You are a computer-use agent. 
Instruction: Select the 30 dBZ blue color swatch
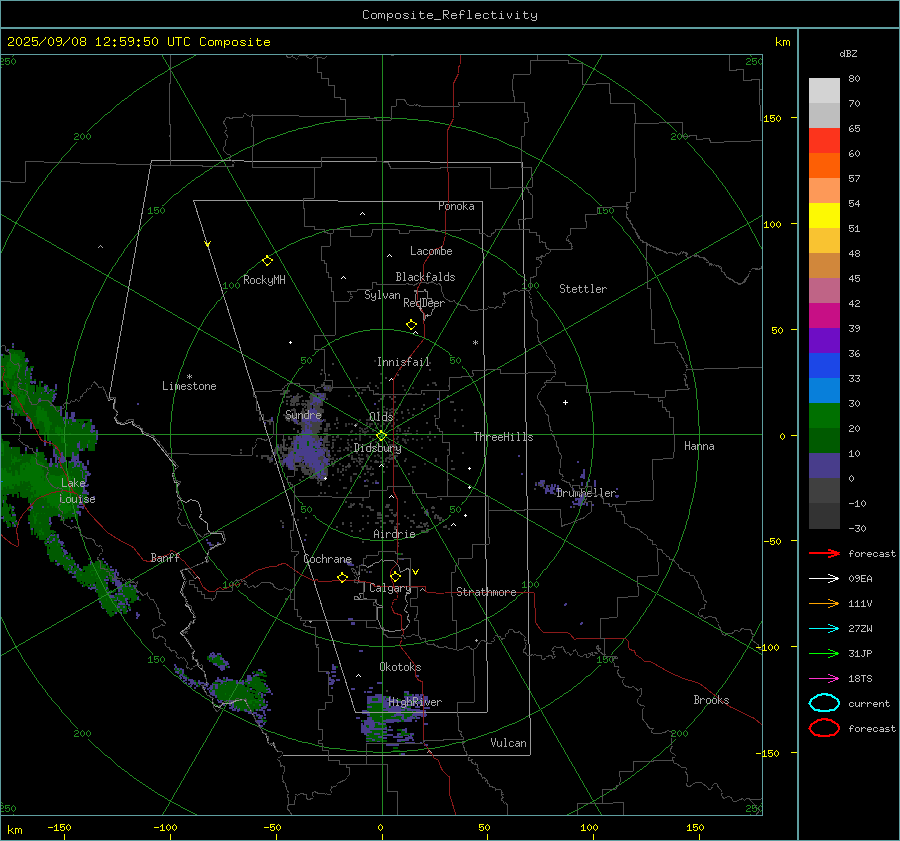tap(824, 390)
